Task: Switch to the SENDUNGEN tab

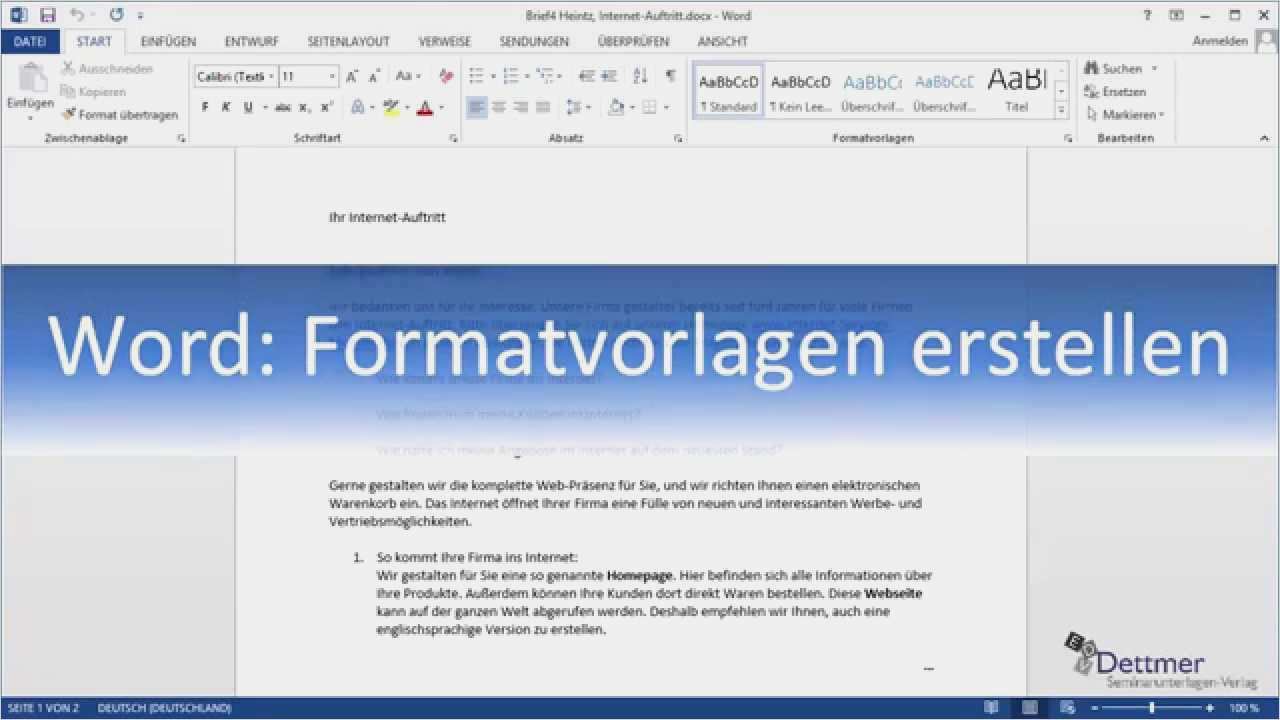Action: pos(534,42)
